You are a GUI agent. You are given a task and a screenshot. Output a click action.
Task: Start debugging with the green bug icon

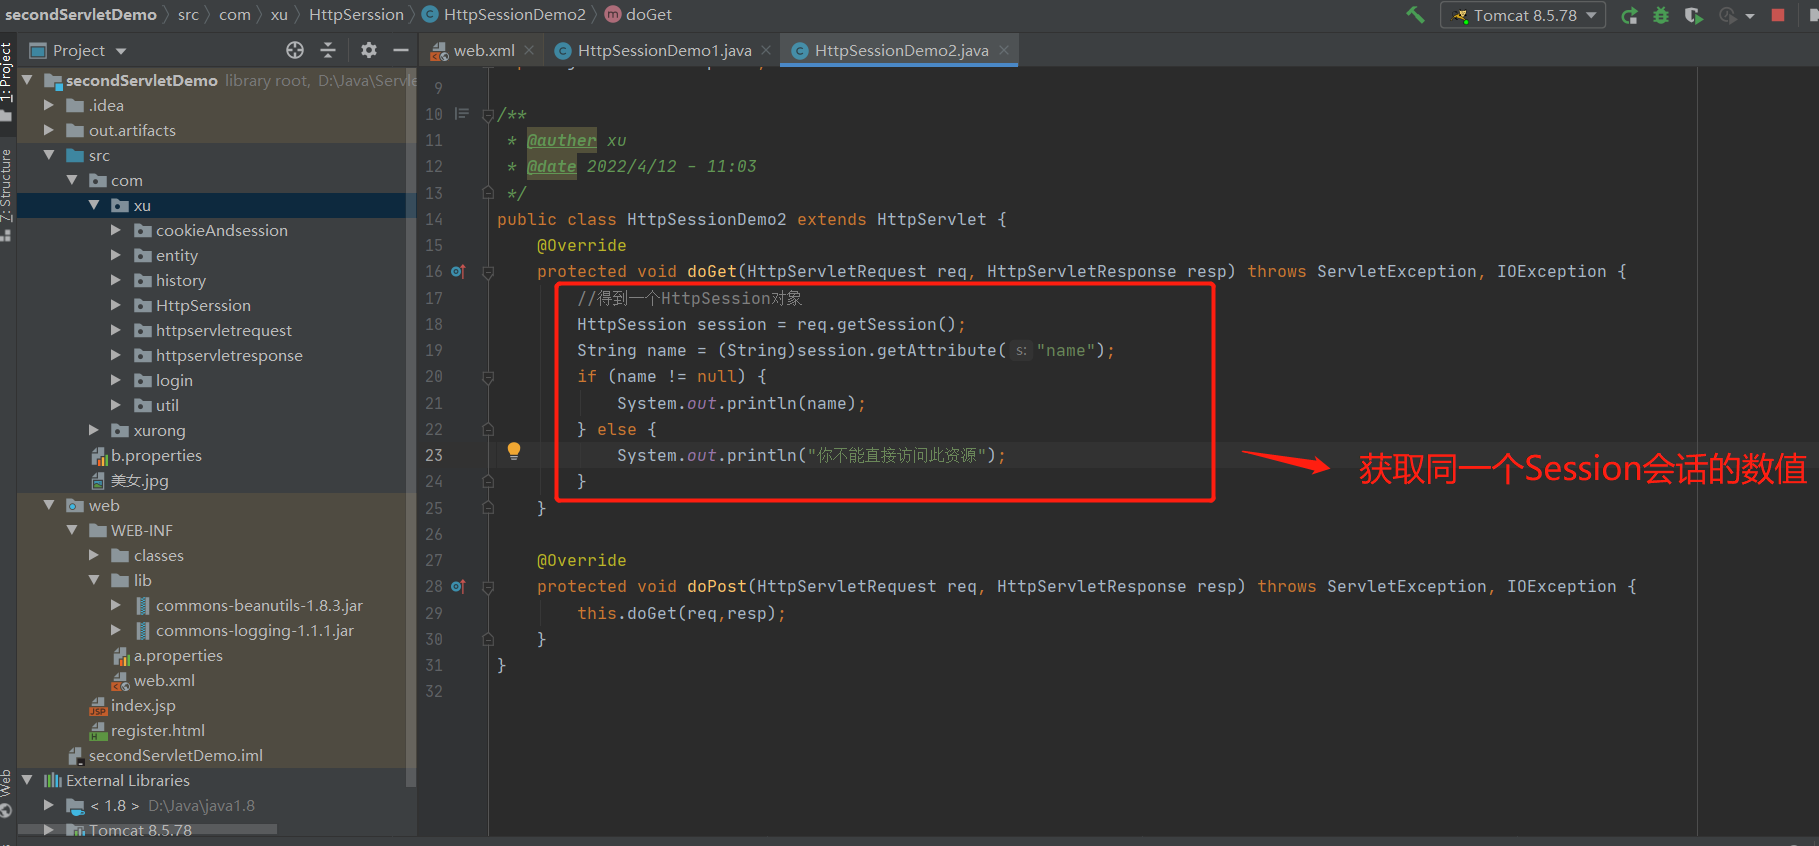[1661, 15]
